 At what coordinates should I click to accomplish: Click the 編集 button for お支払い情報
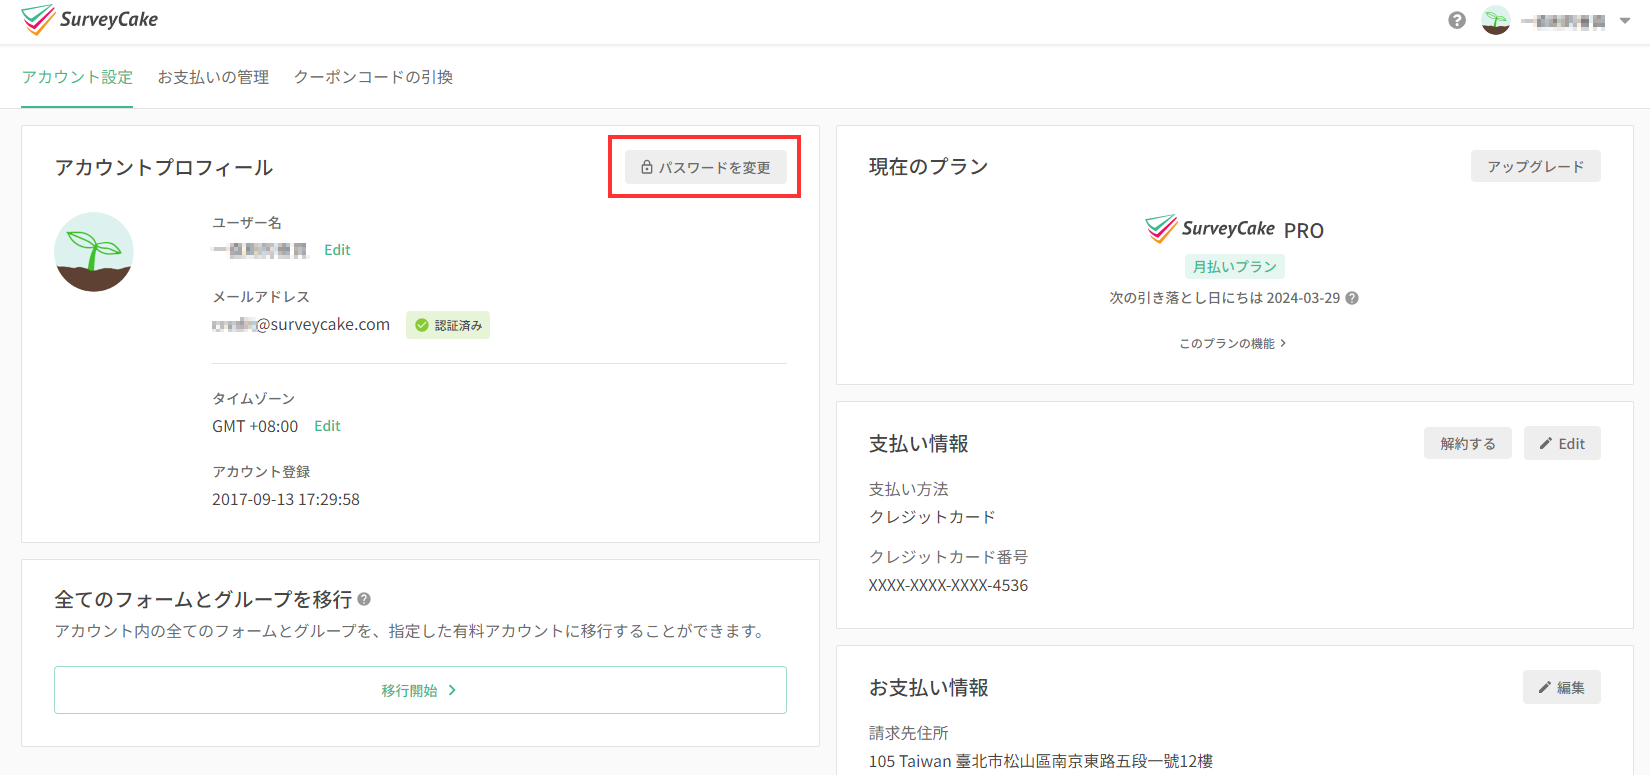tap(1561, 687)
